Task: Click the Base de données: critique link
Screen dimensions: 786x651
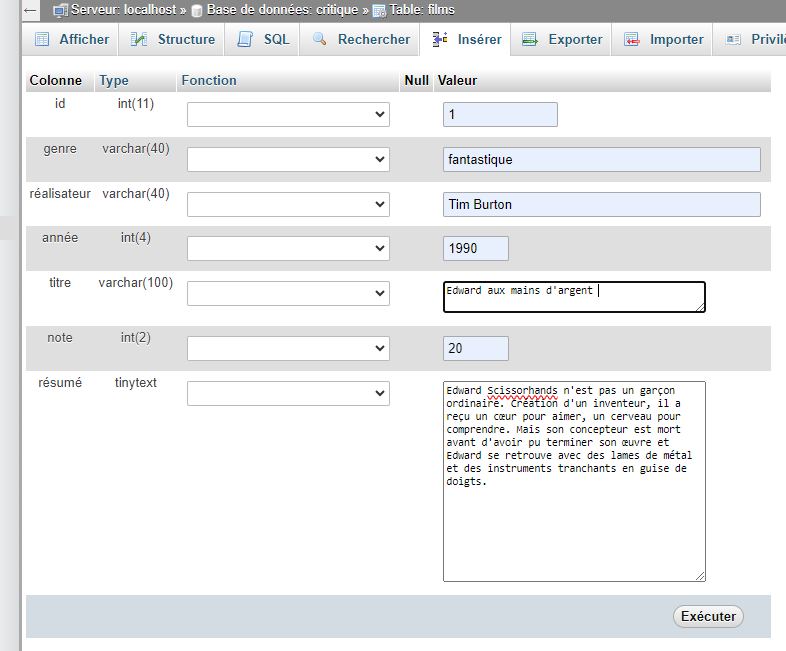Action: click(282, 10)
